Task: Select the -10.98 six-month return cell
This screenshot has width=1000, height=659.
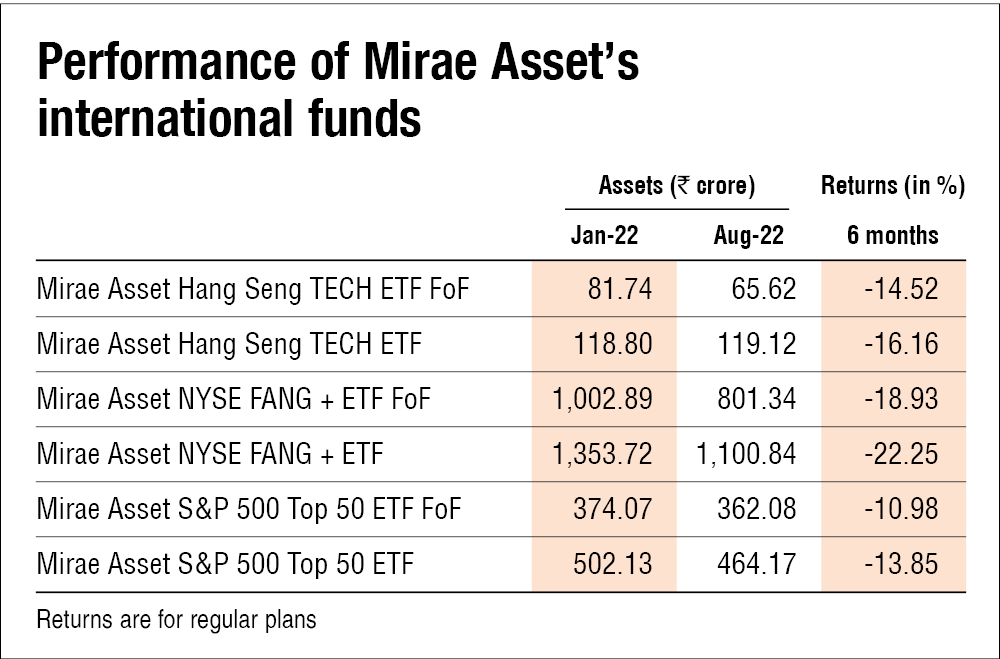Action: 902,510
